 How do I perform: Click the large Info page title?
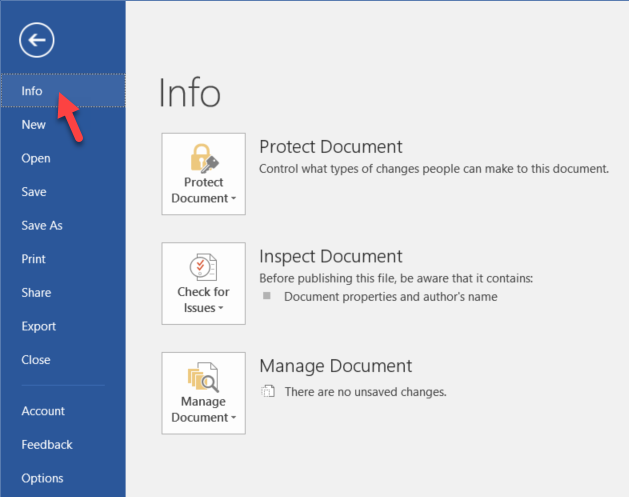pos(189,93)
